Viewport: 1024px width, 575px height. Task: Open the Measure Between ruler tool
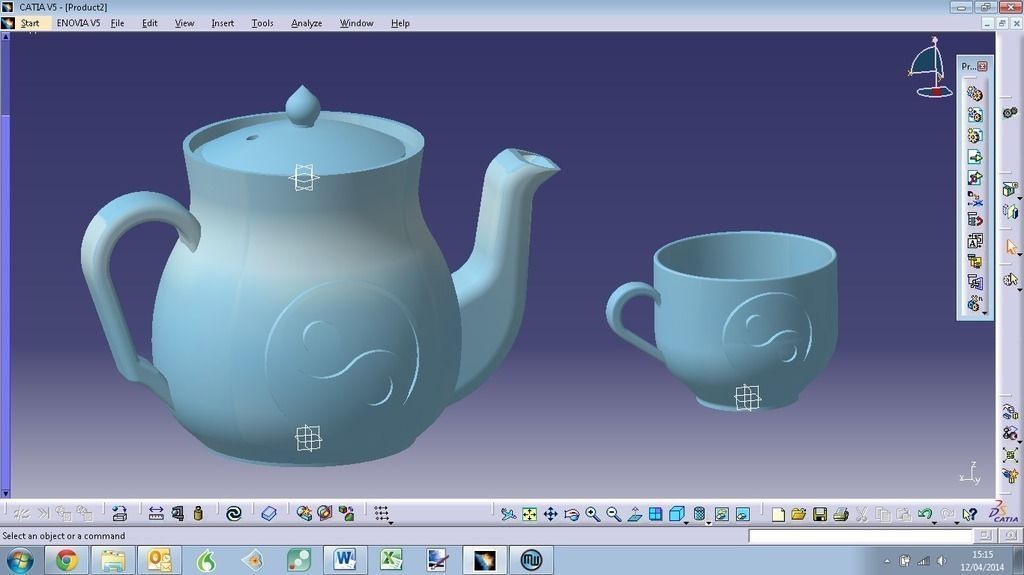click(x=156, y=513)
